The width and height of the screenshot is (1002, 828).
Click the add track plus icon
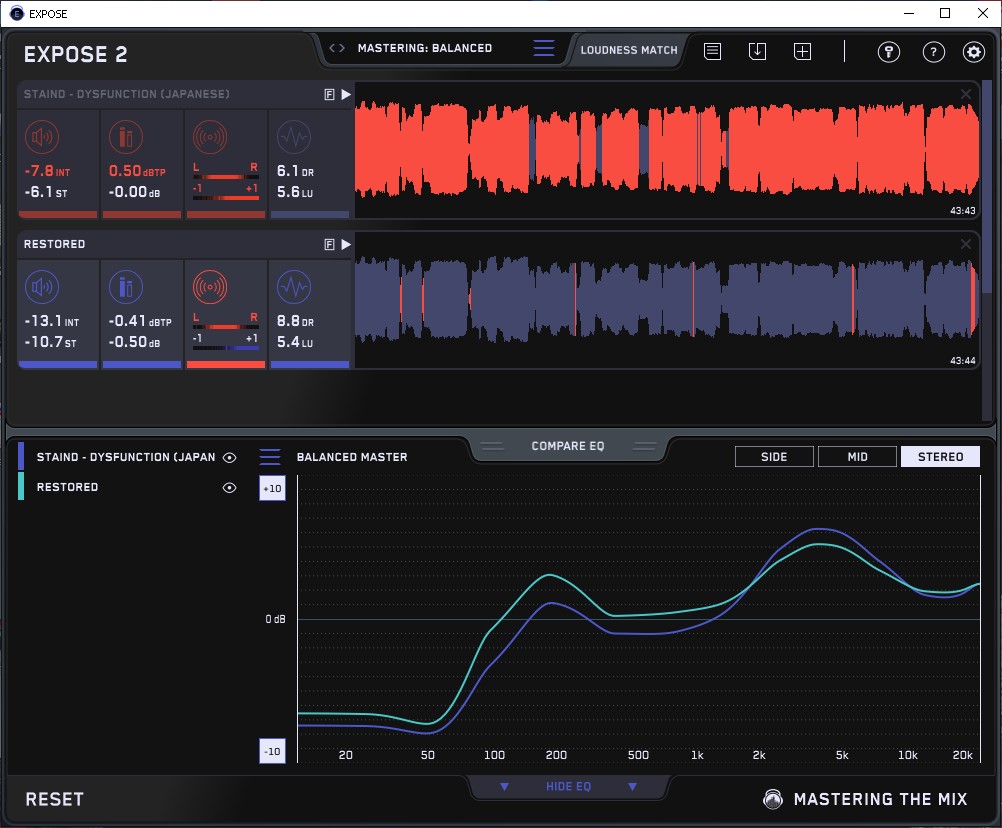(802, 51)
